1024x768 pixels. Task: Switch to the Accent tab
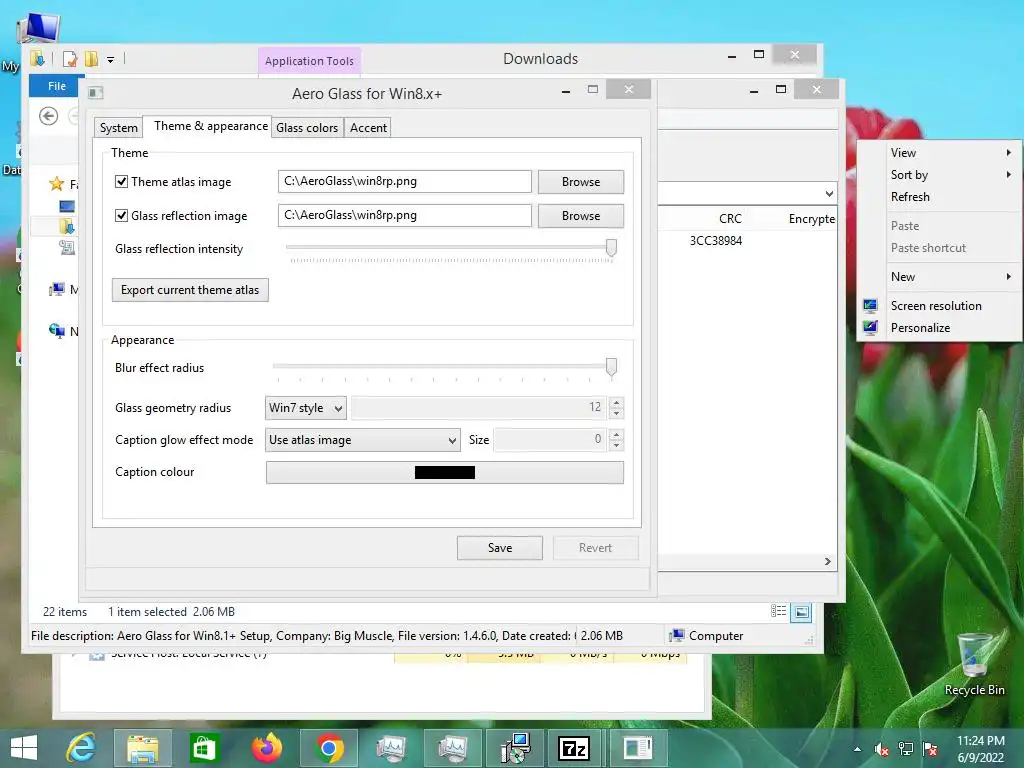[x=368, y=128]
